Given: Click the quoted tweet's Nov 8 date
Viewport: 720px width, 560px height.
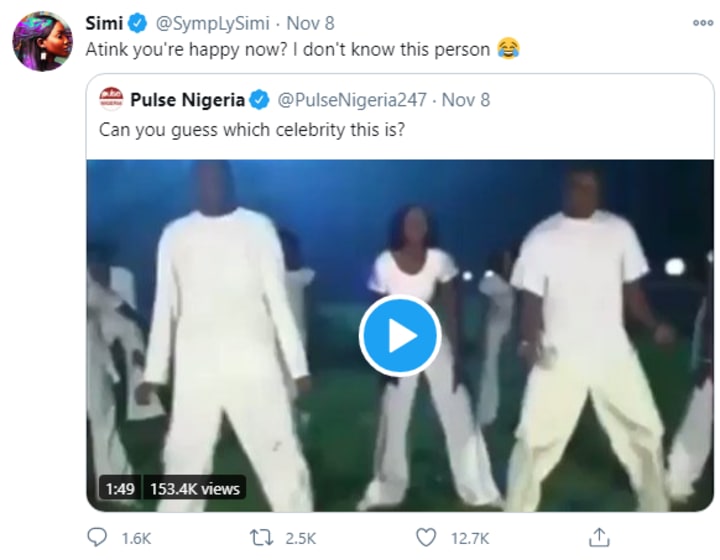Looking at the screenshot, I should (x=466, y=100).
